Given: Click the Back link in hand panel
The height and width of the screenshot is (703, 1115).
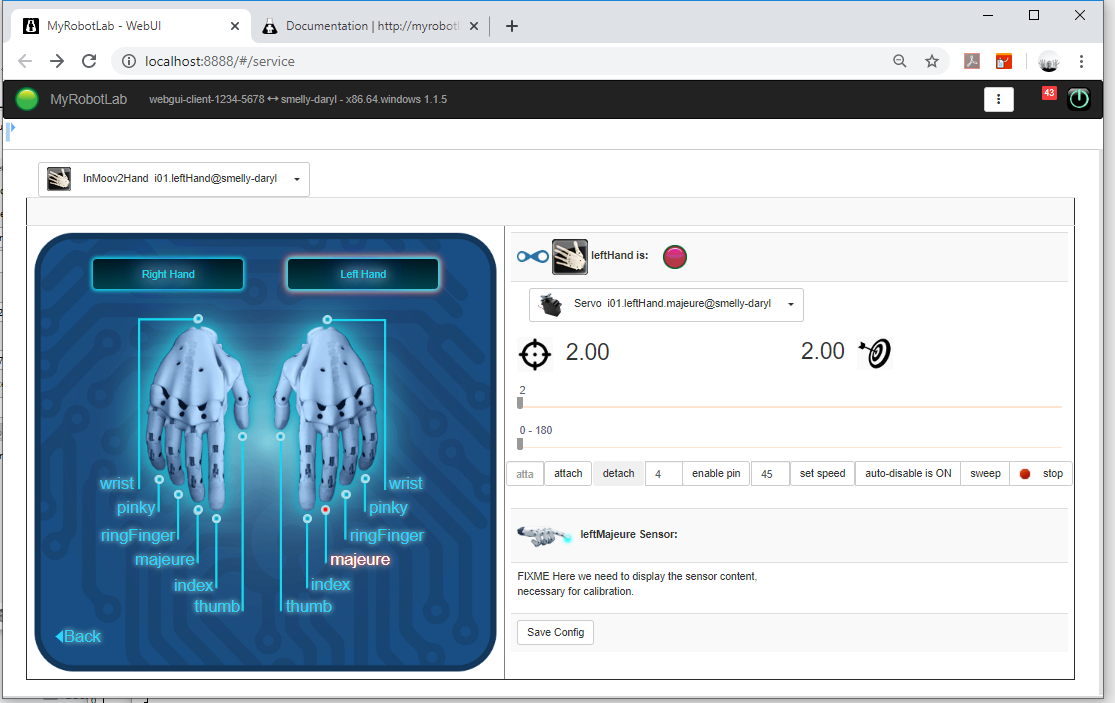Looking at the screenshot, I should coord(78,637).
